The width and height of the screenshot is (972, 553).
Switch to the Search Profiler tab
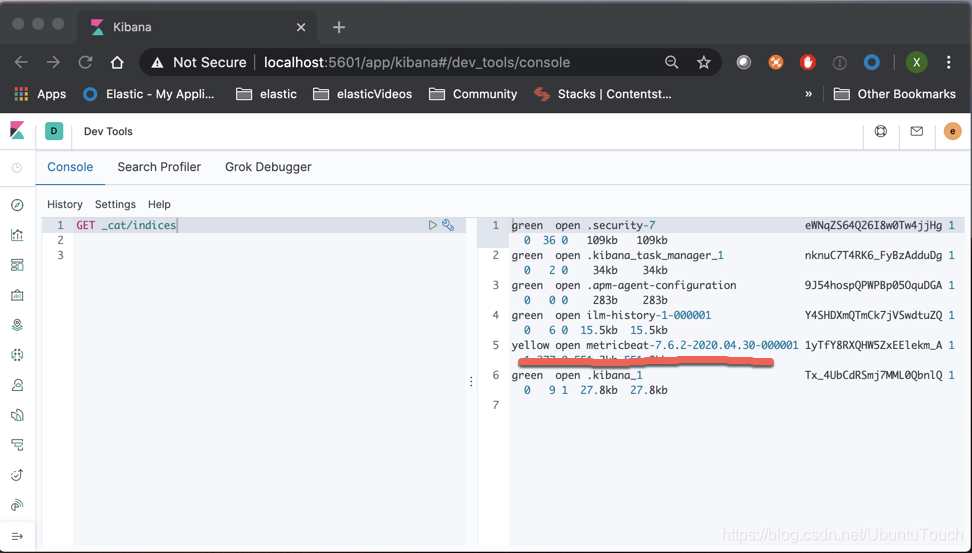(159, 167)
